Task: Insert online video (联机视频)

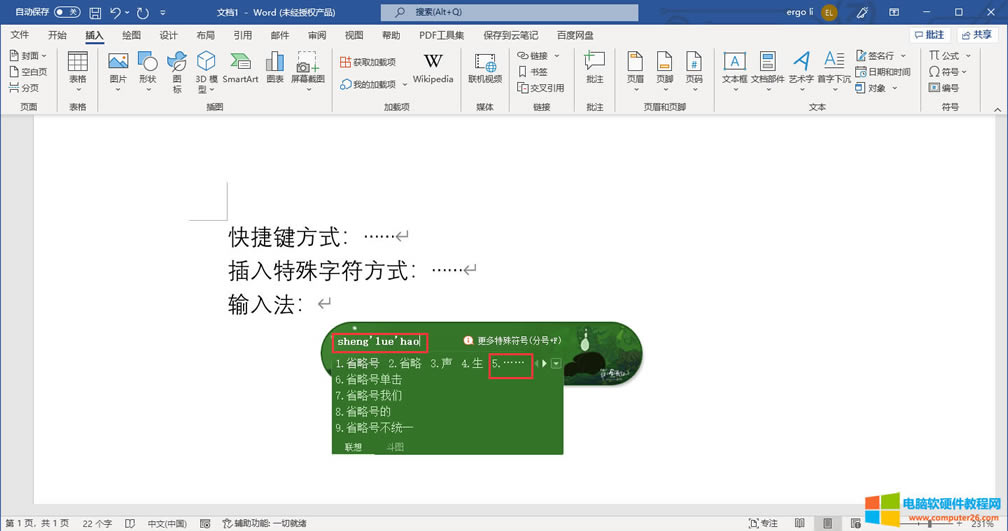Action: (x=485, y=67)
